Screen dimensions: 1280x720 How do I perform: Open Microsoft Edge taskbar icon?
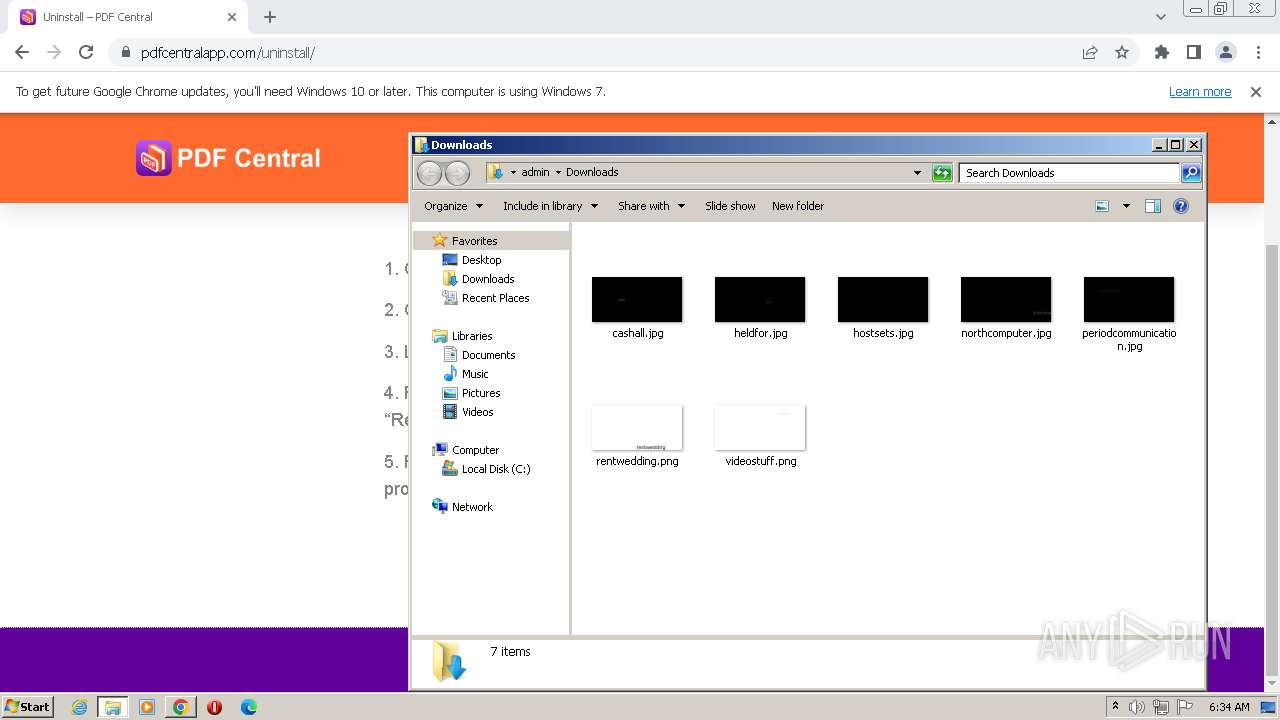pyautogui.click(x=249, y=707)
